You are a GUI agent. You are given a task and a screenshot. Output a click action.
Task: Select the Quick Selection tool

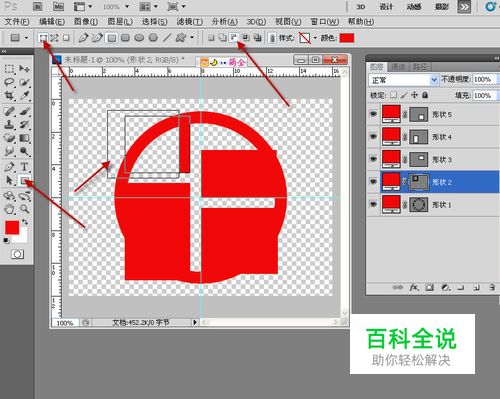[x=24, y=82]
